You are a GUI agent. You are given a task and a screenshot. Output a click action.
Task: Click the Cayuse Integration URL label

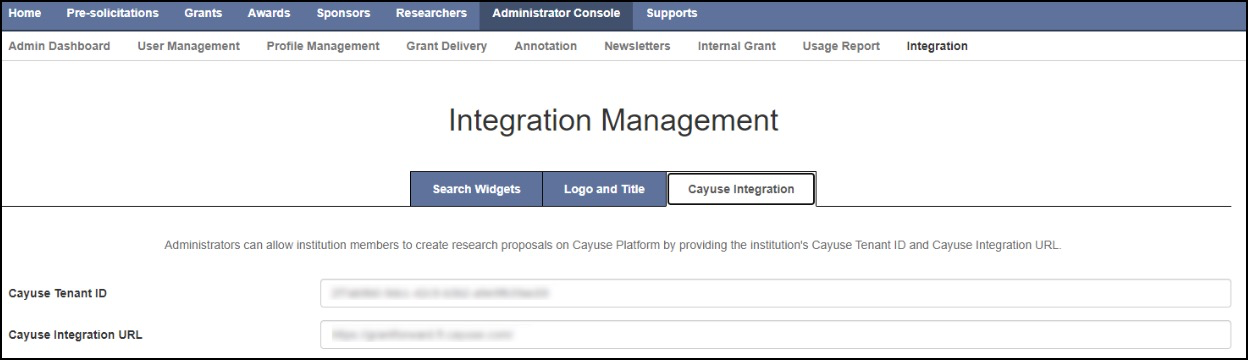point(75,334)
